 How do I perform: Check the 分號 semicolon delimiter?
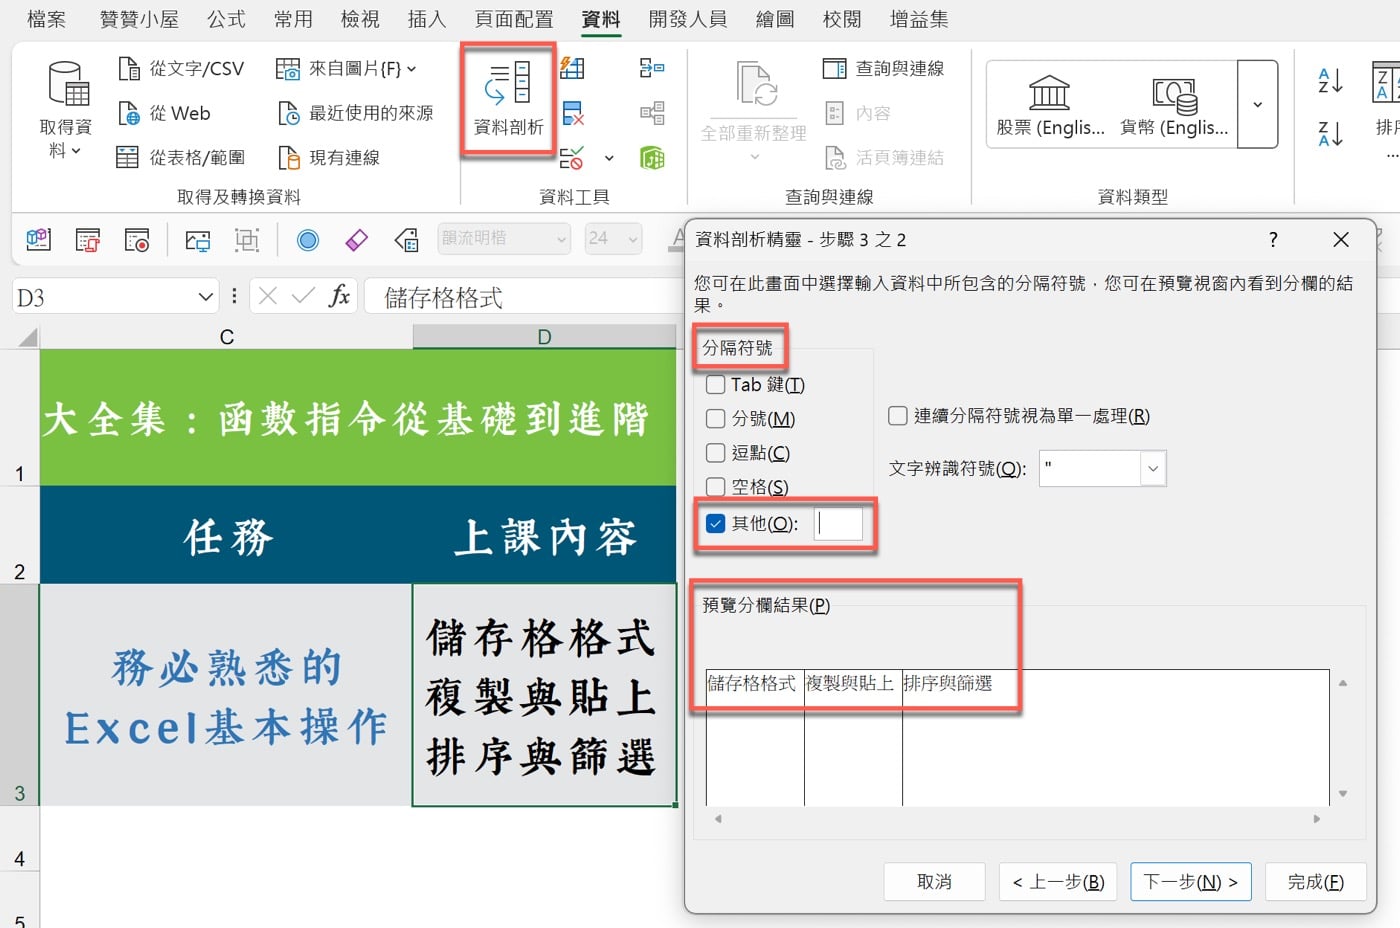click(x=716, y=418)
